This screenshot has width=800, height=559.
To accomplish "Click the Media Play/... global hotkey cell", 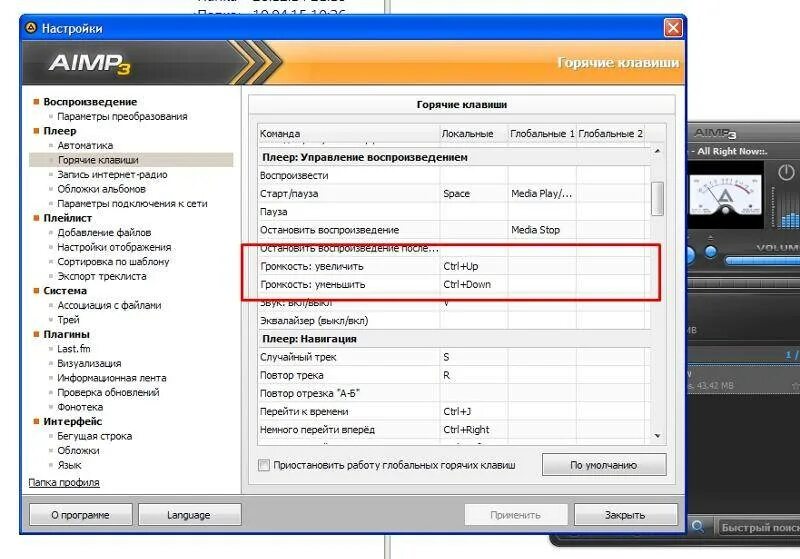I will (542, 194).
